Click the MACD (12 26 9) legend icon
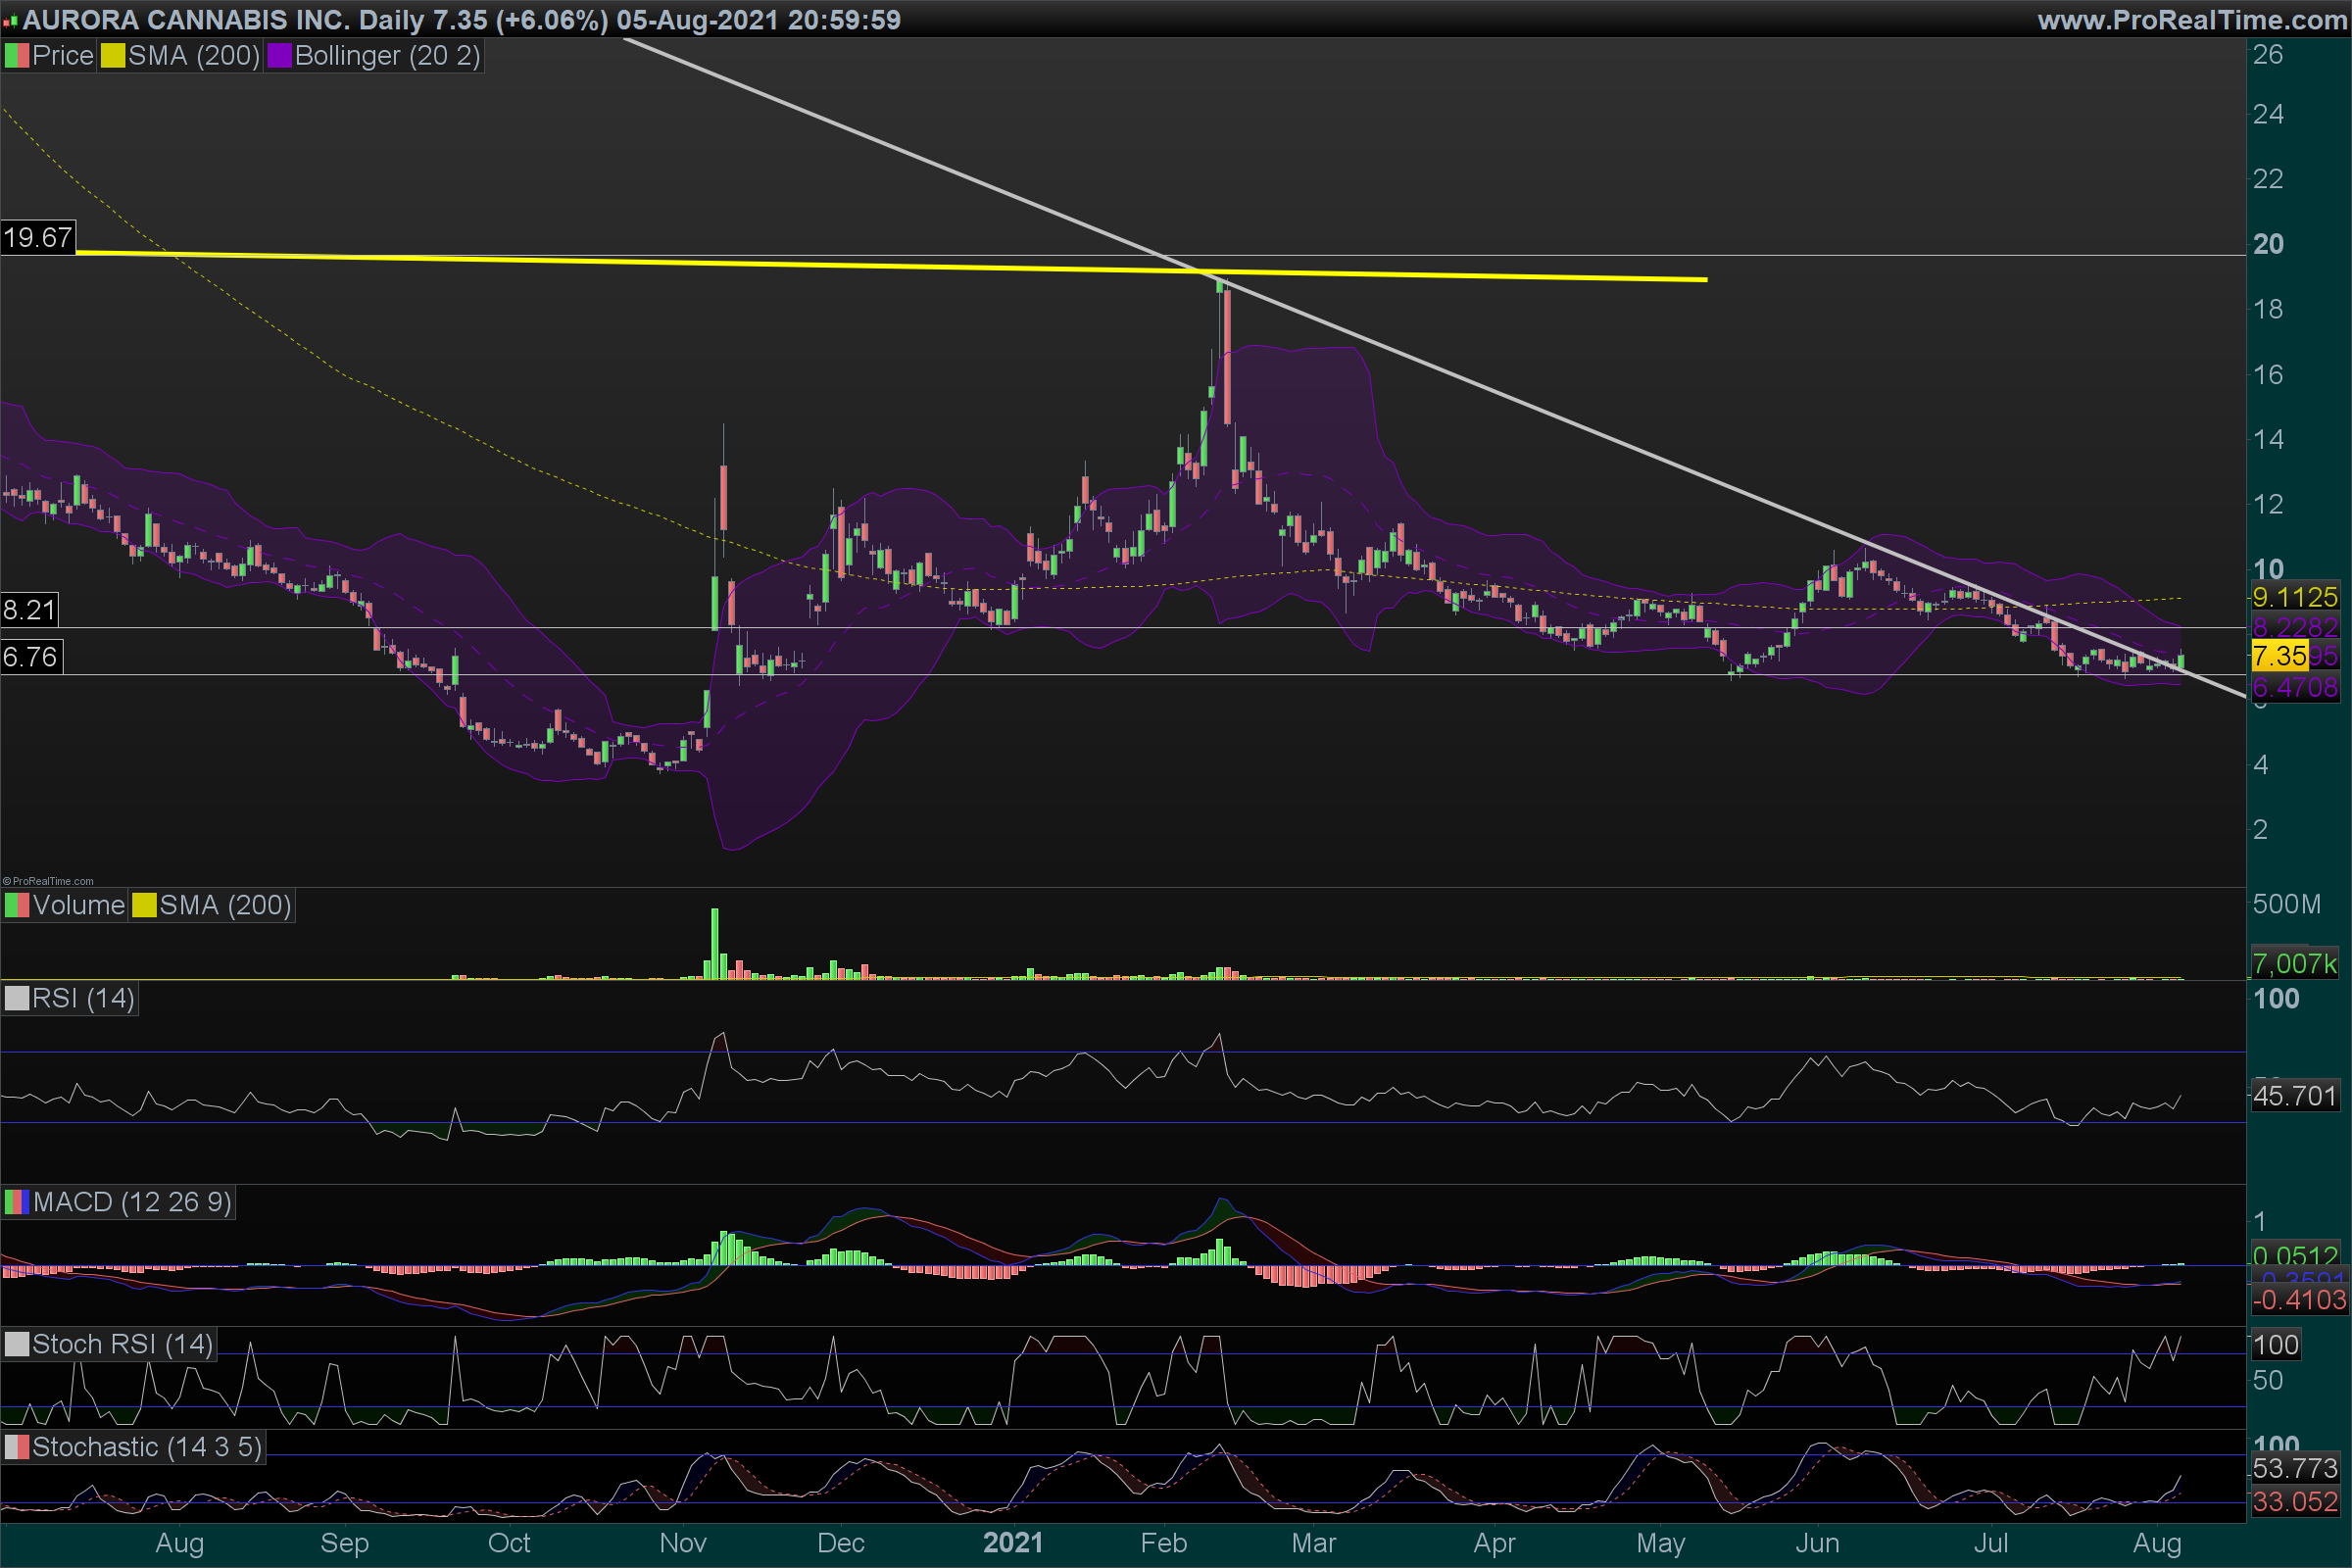This screenshot has width=2352, height=1568. (x=17, y=1202)
